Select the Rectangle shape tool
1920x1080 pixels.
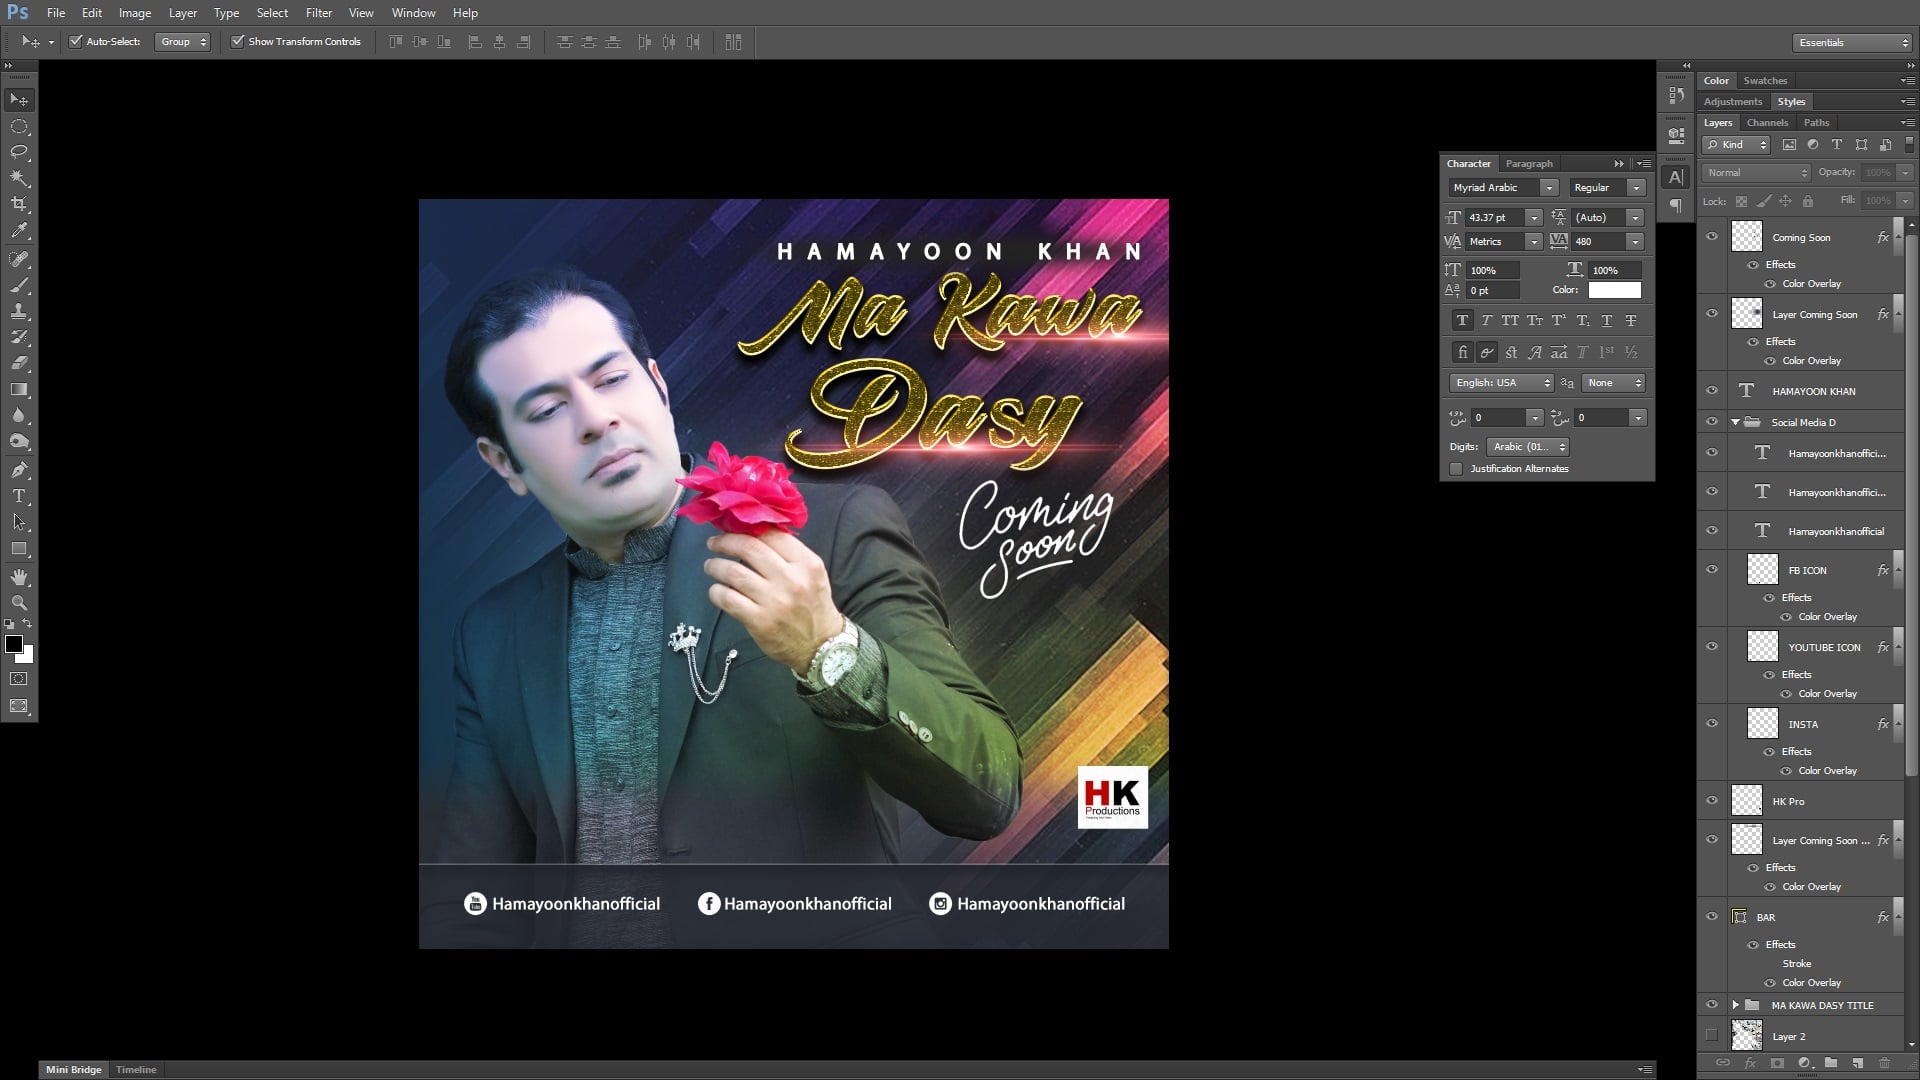coord(19,549)
